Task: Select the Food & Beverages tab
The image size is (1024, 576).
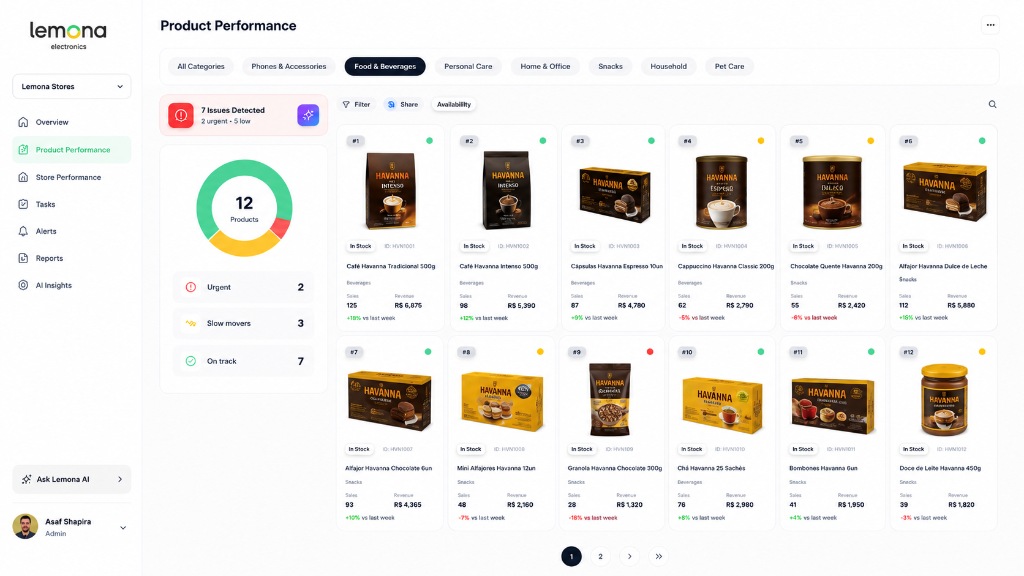Action: click(x=385, y=67)
